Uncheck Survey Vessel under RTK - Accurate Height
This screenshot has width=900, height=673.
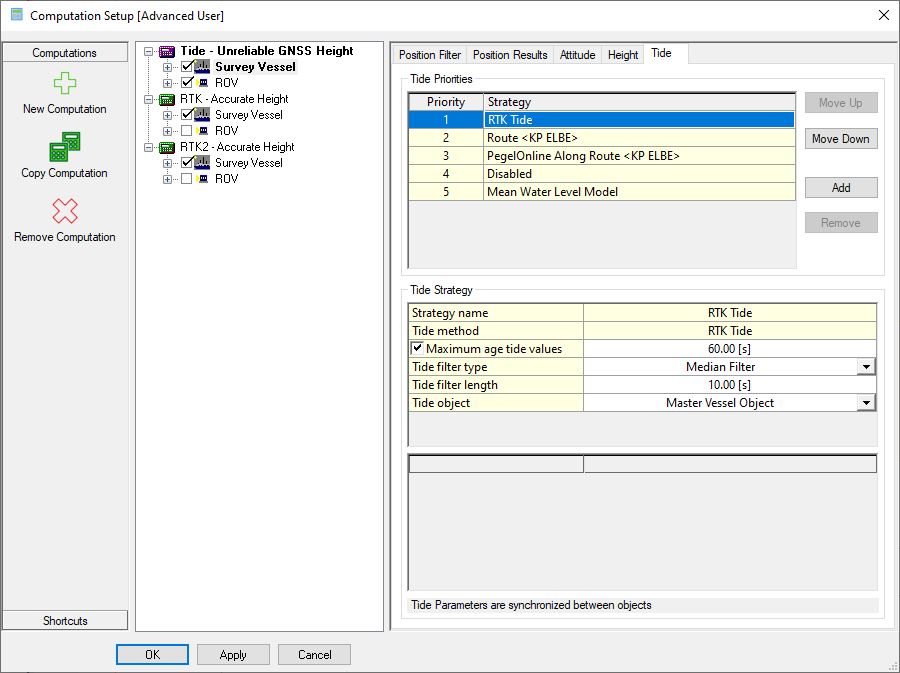pos(187,115)
